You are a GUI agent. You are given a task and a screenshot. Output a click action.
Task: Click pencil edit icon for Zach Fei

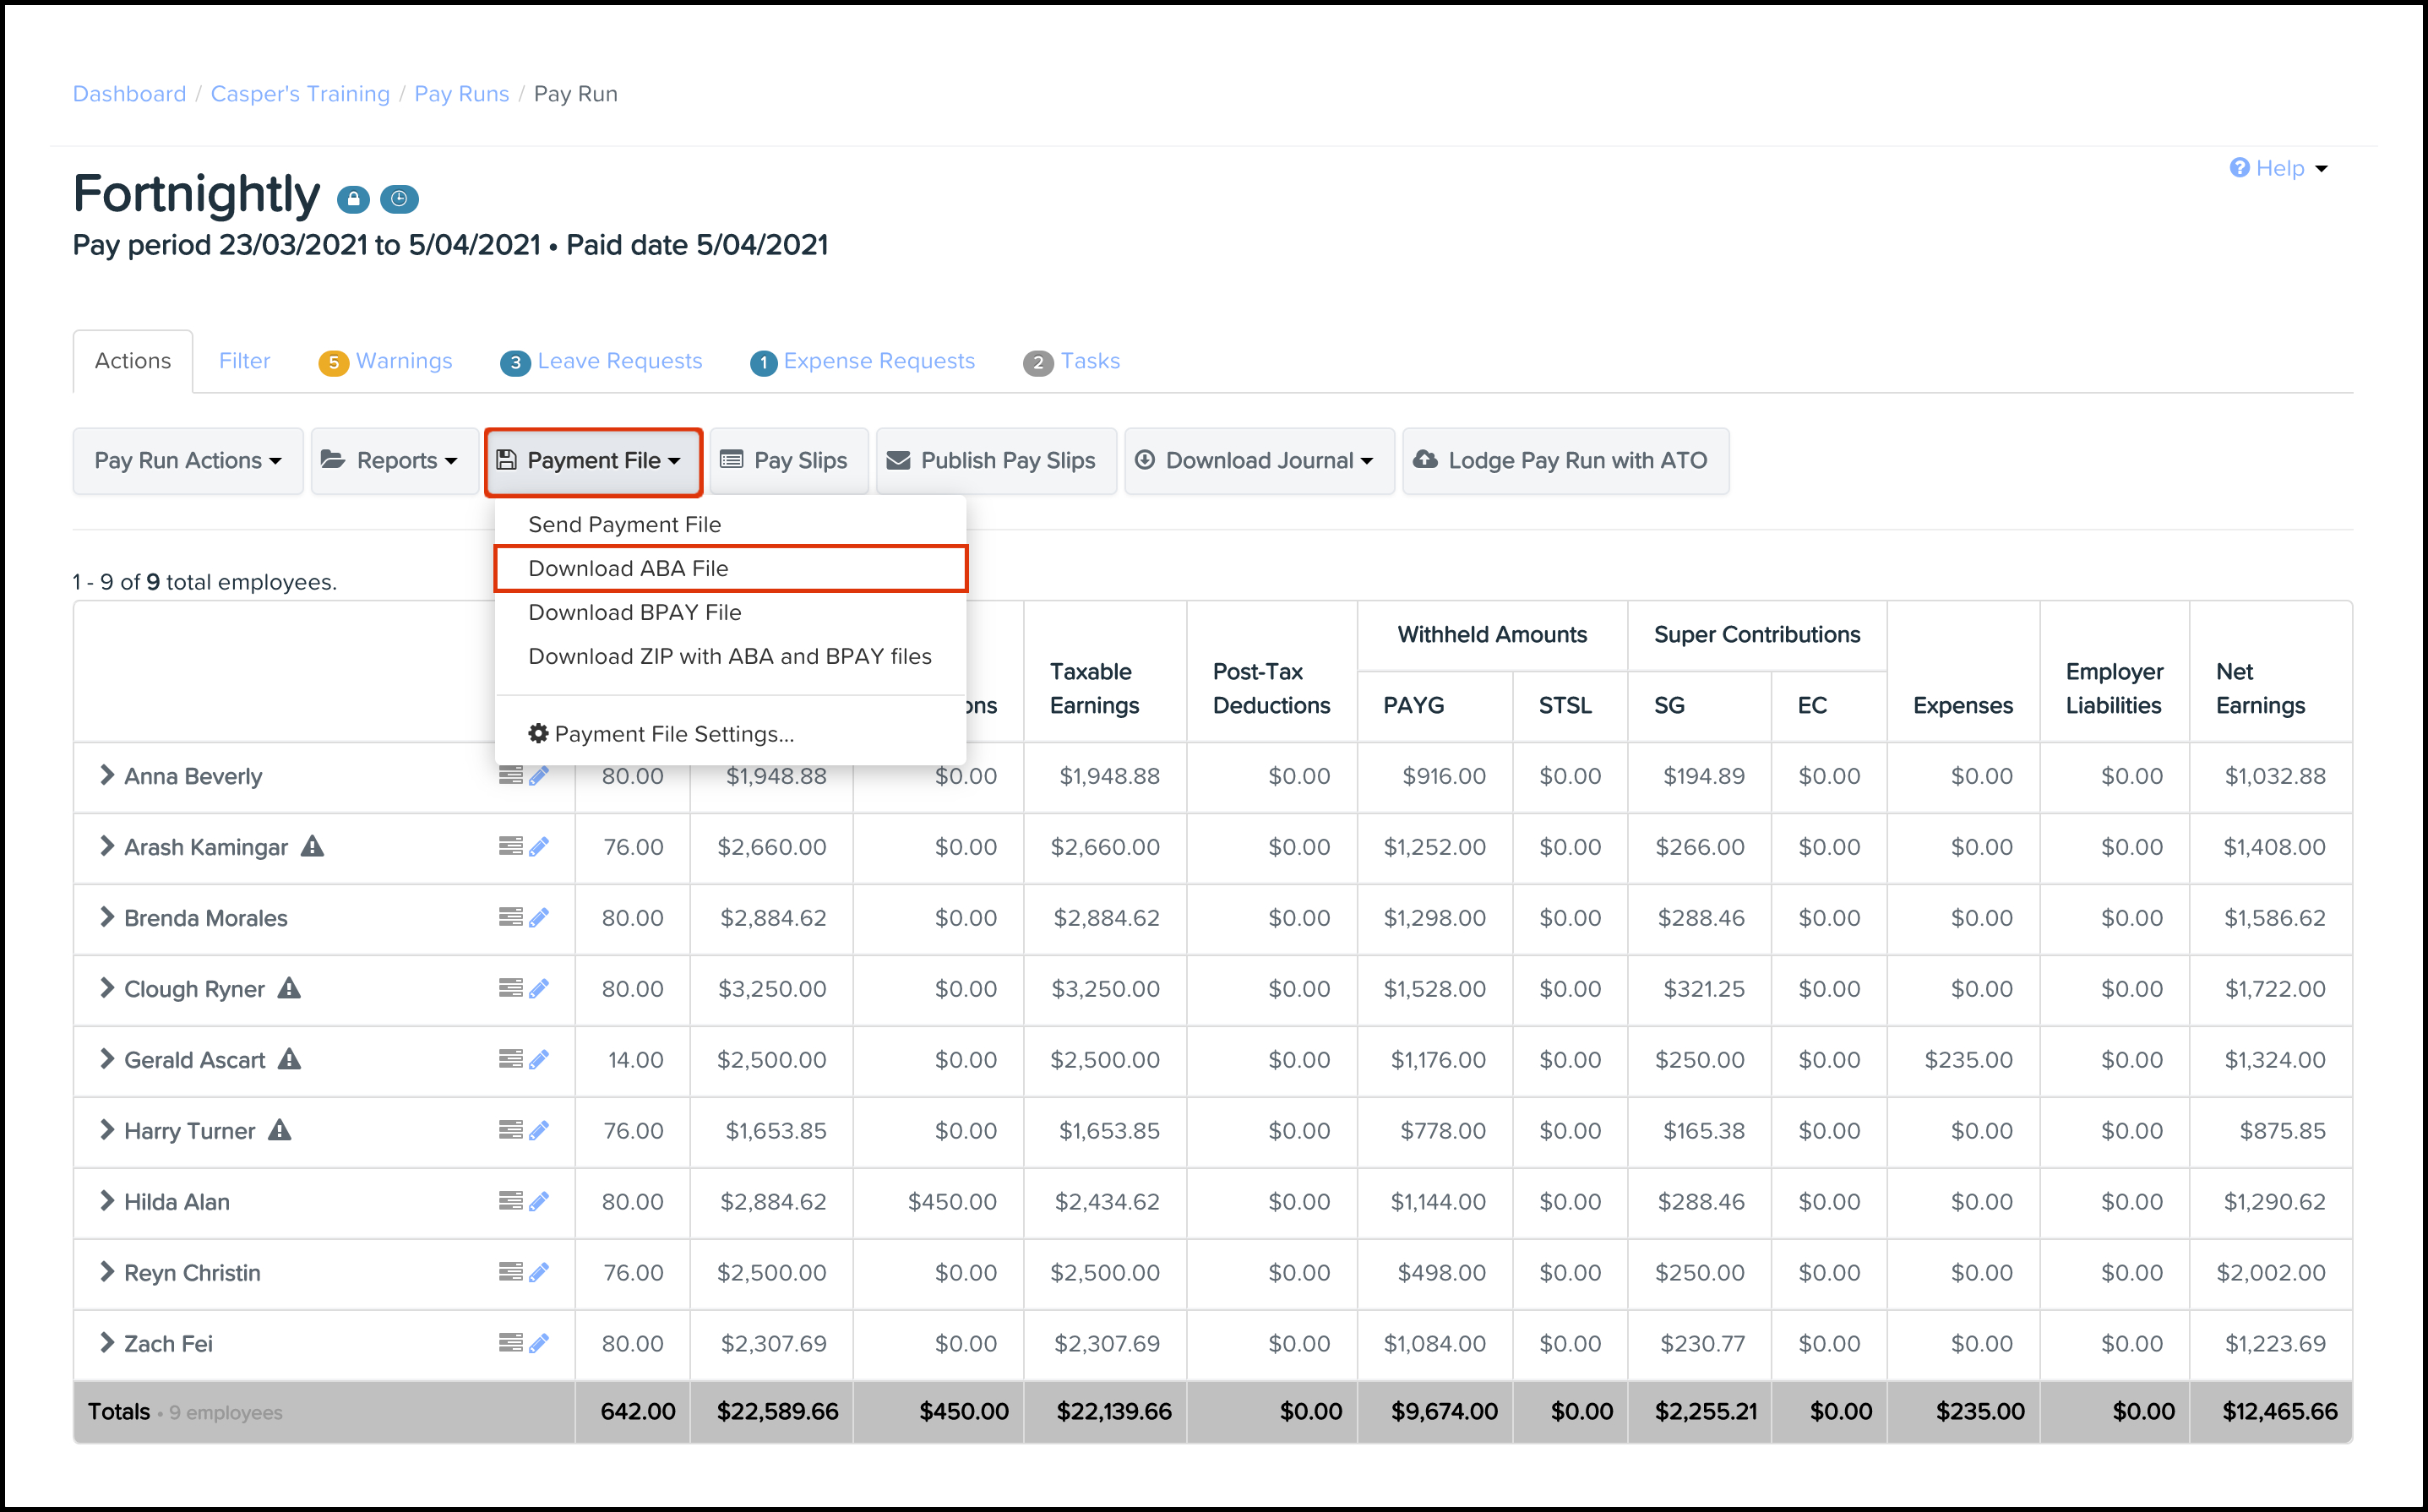pos(539,1343)
